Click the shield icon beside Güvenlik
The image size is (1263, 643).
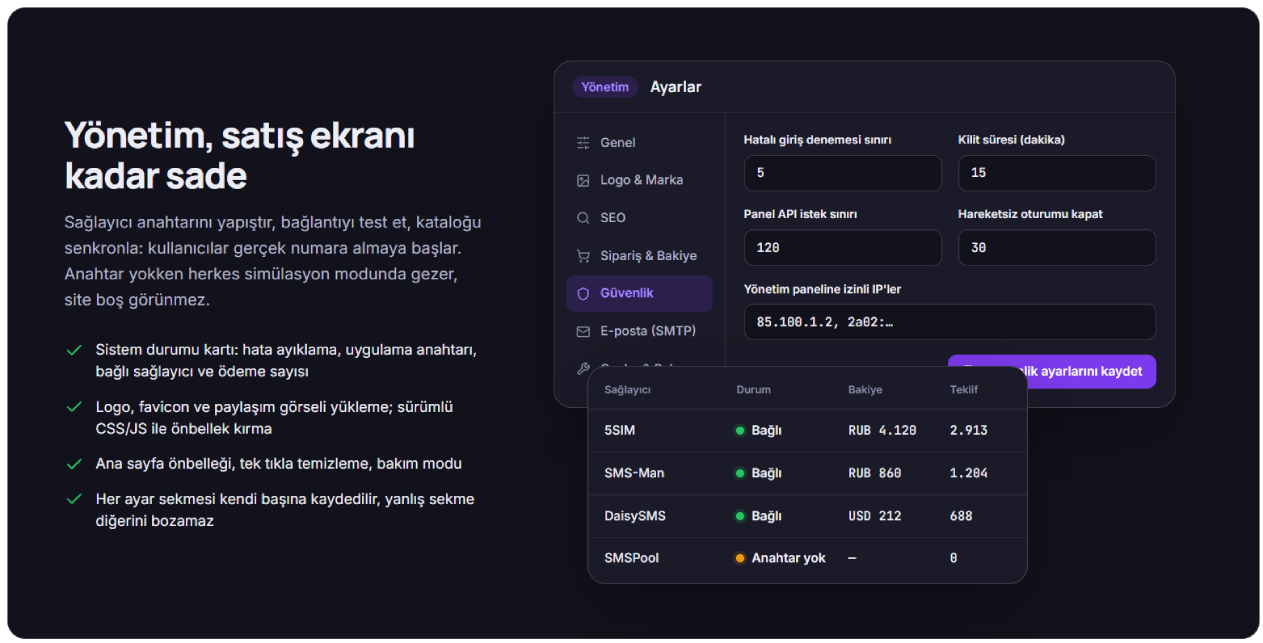pos(583,293)
